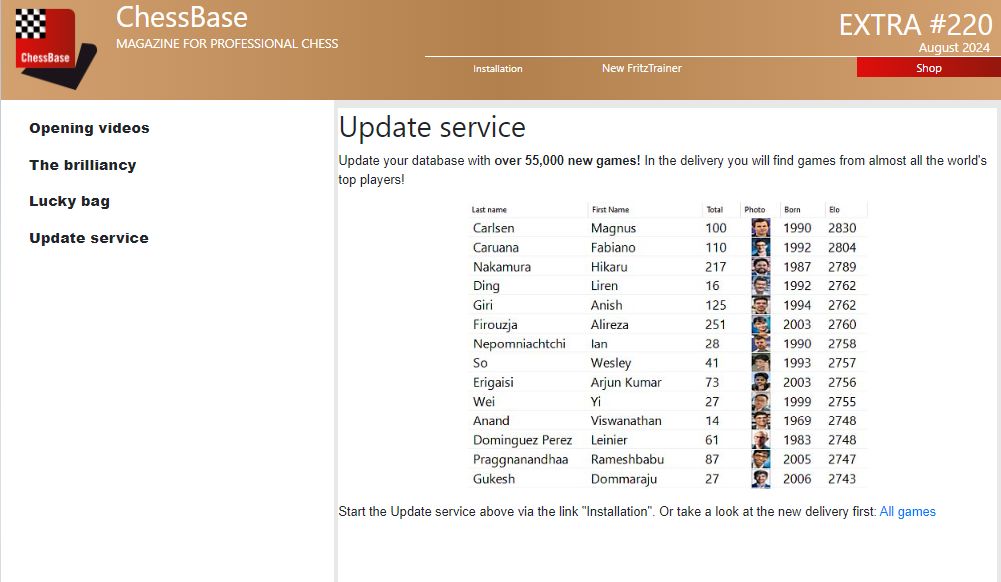The image size is (1001, 582).
Task: Select the Dominguez Perez last name cell
Action: click(x=522, y=440)
